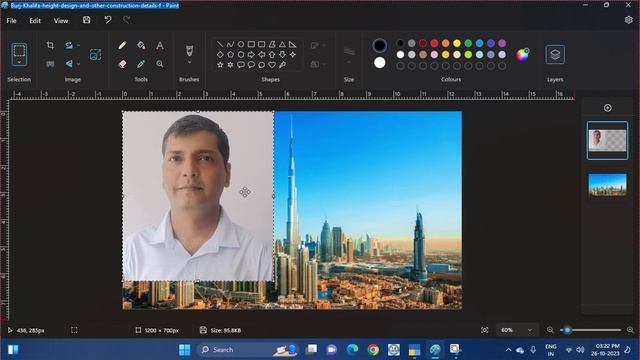Image resolution: width=640 pixels, height=360 pixels.
Task: Choose the Up arrow shape
Action: coord(272,54)
